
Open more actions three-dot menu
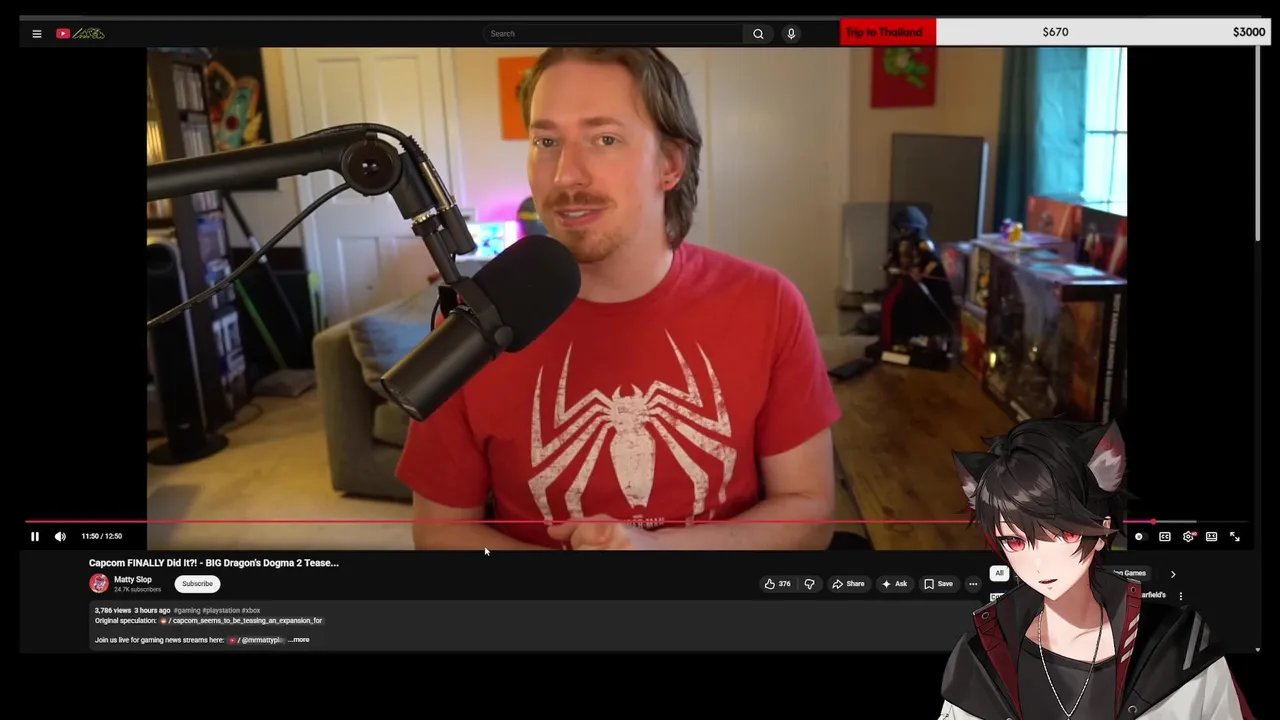point(973,584)
